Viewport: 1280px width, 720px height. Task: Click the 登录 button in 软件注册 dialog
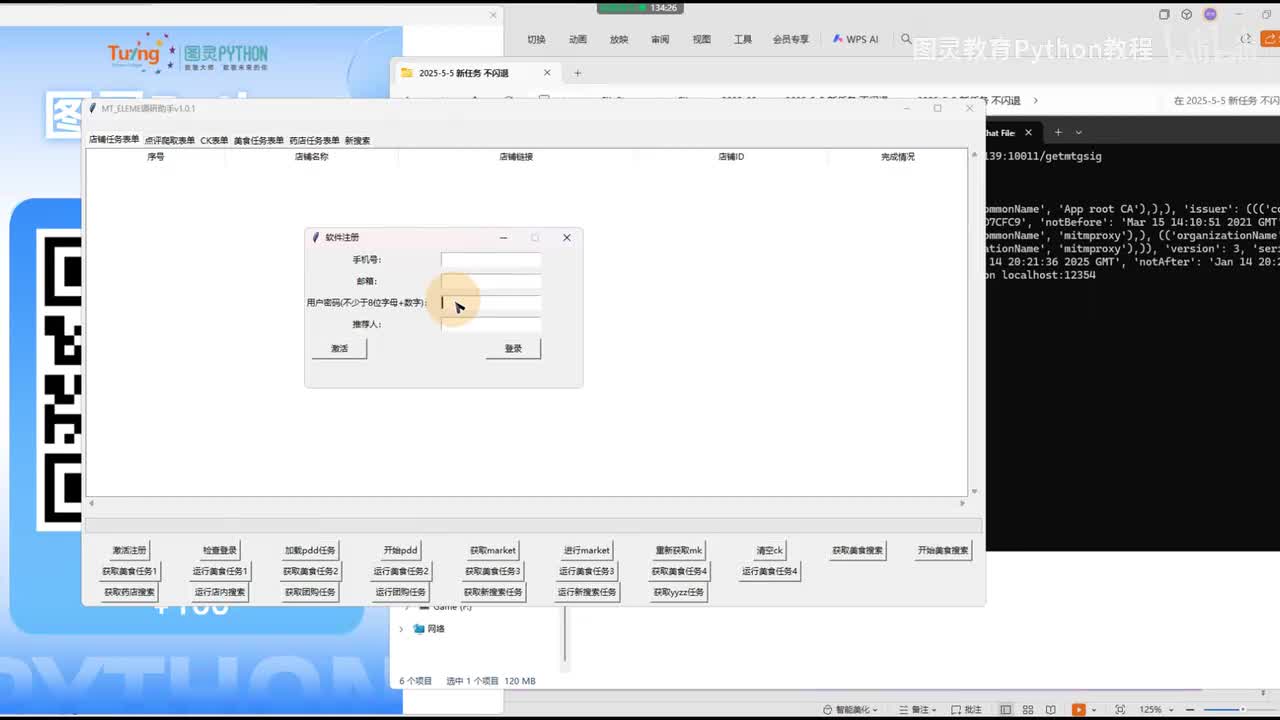tap(513, 348)
